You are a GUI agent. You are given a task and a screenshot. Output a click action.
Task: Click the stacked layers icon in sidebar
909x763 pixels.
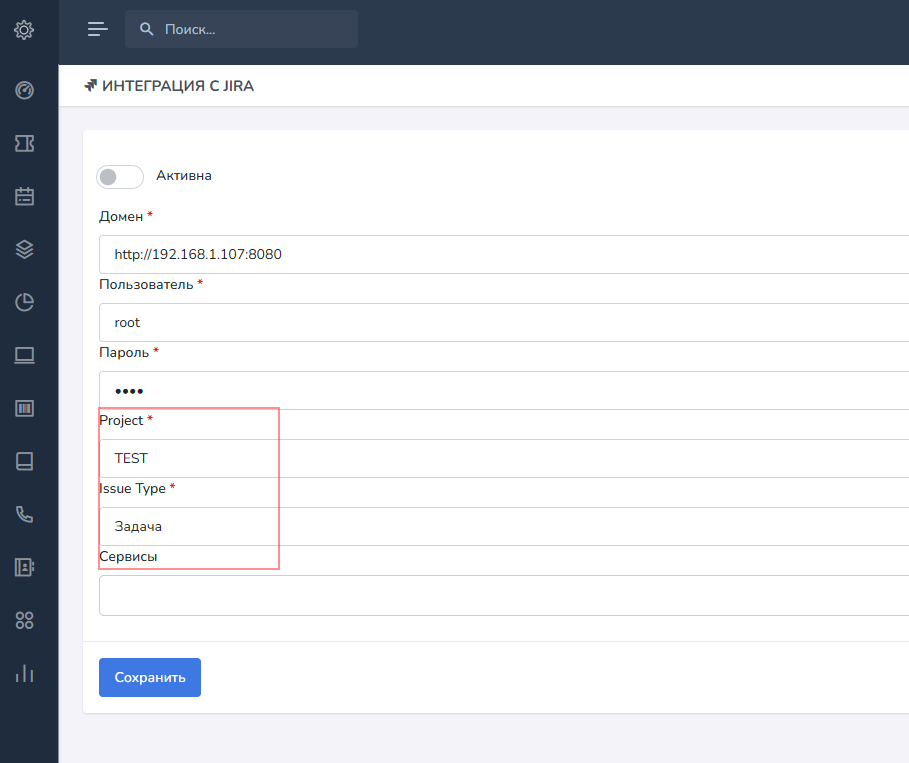(x=25, y=249)
